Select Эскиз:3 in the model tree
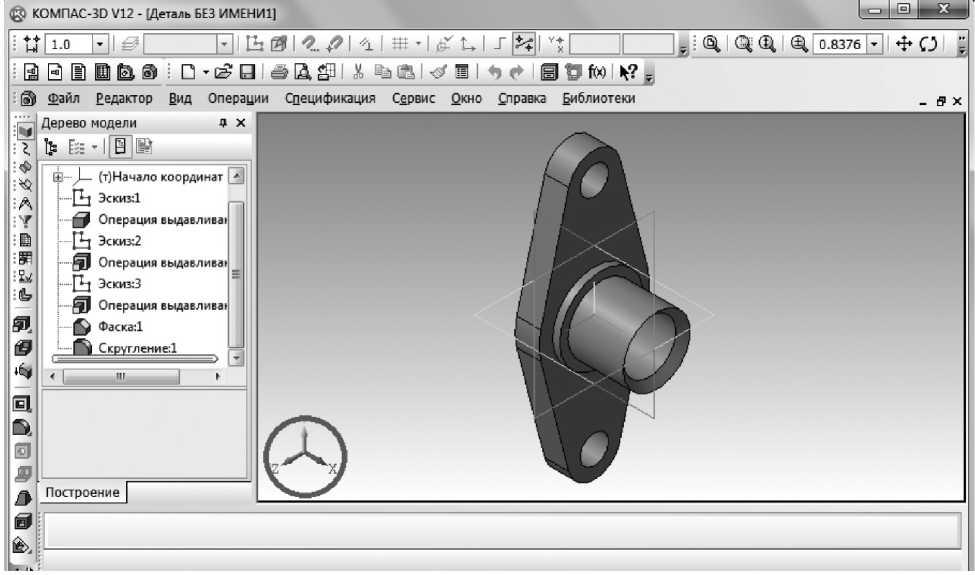 pos(119,284)
